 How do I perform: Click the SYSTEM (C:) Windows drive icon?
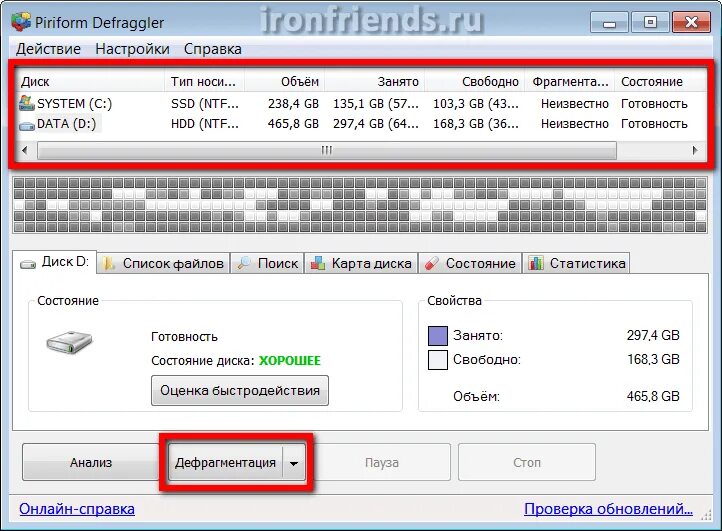click(27, 103)
